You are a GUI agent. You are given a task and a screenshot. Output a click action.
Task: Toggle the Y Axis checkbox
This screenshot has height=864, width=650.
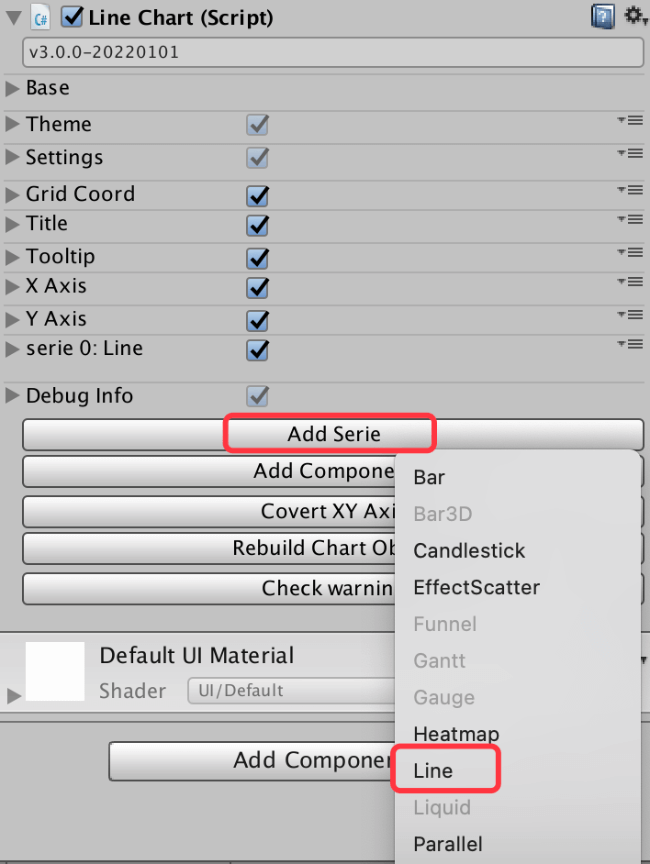(258, 321)
